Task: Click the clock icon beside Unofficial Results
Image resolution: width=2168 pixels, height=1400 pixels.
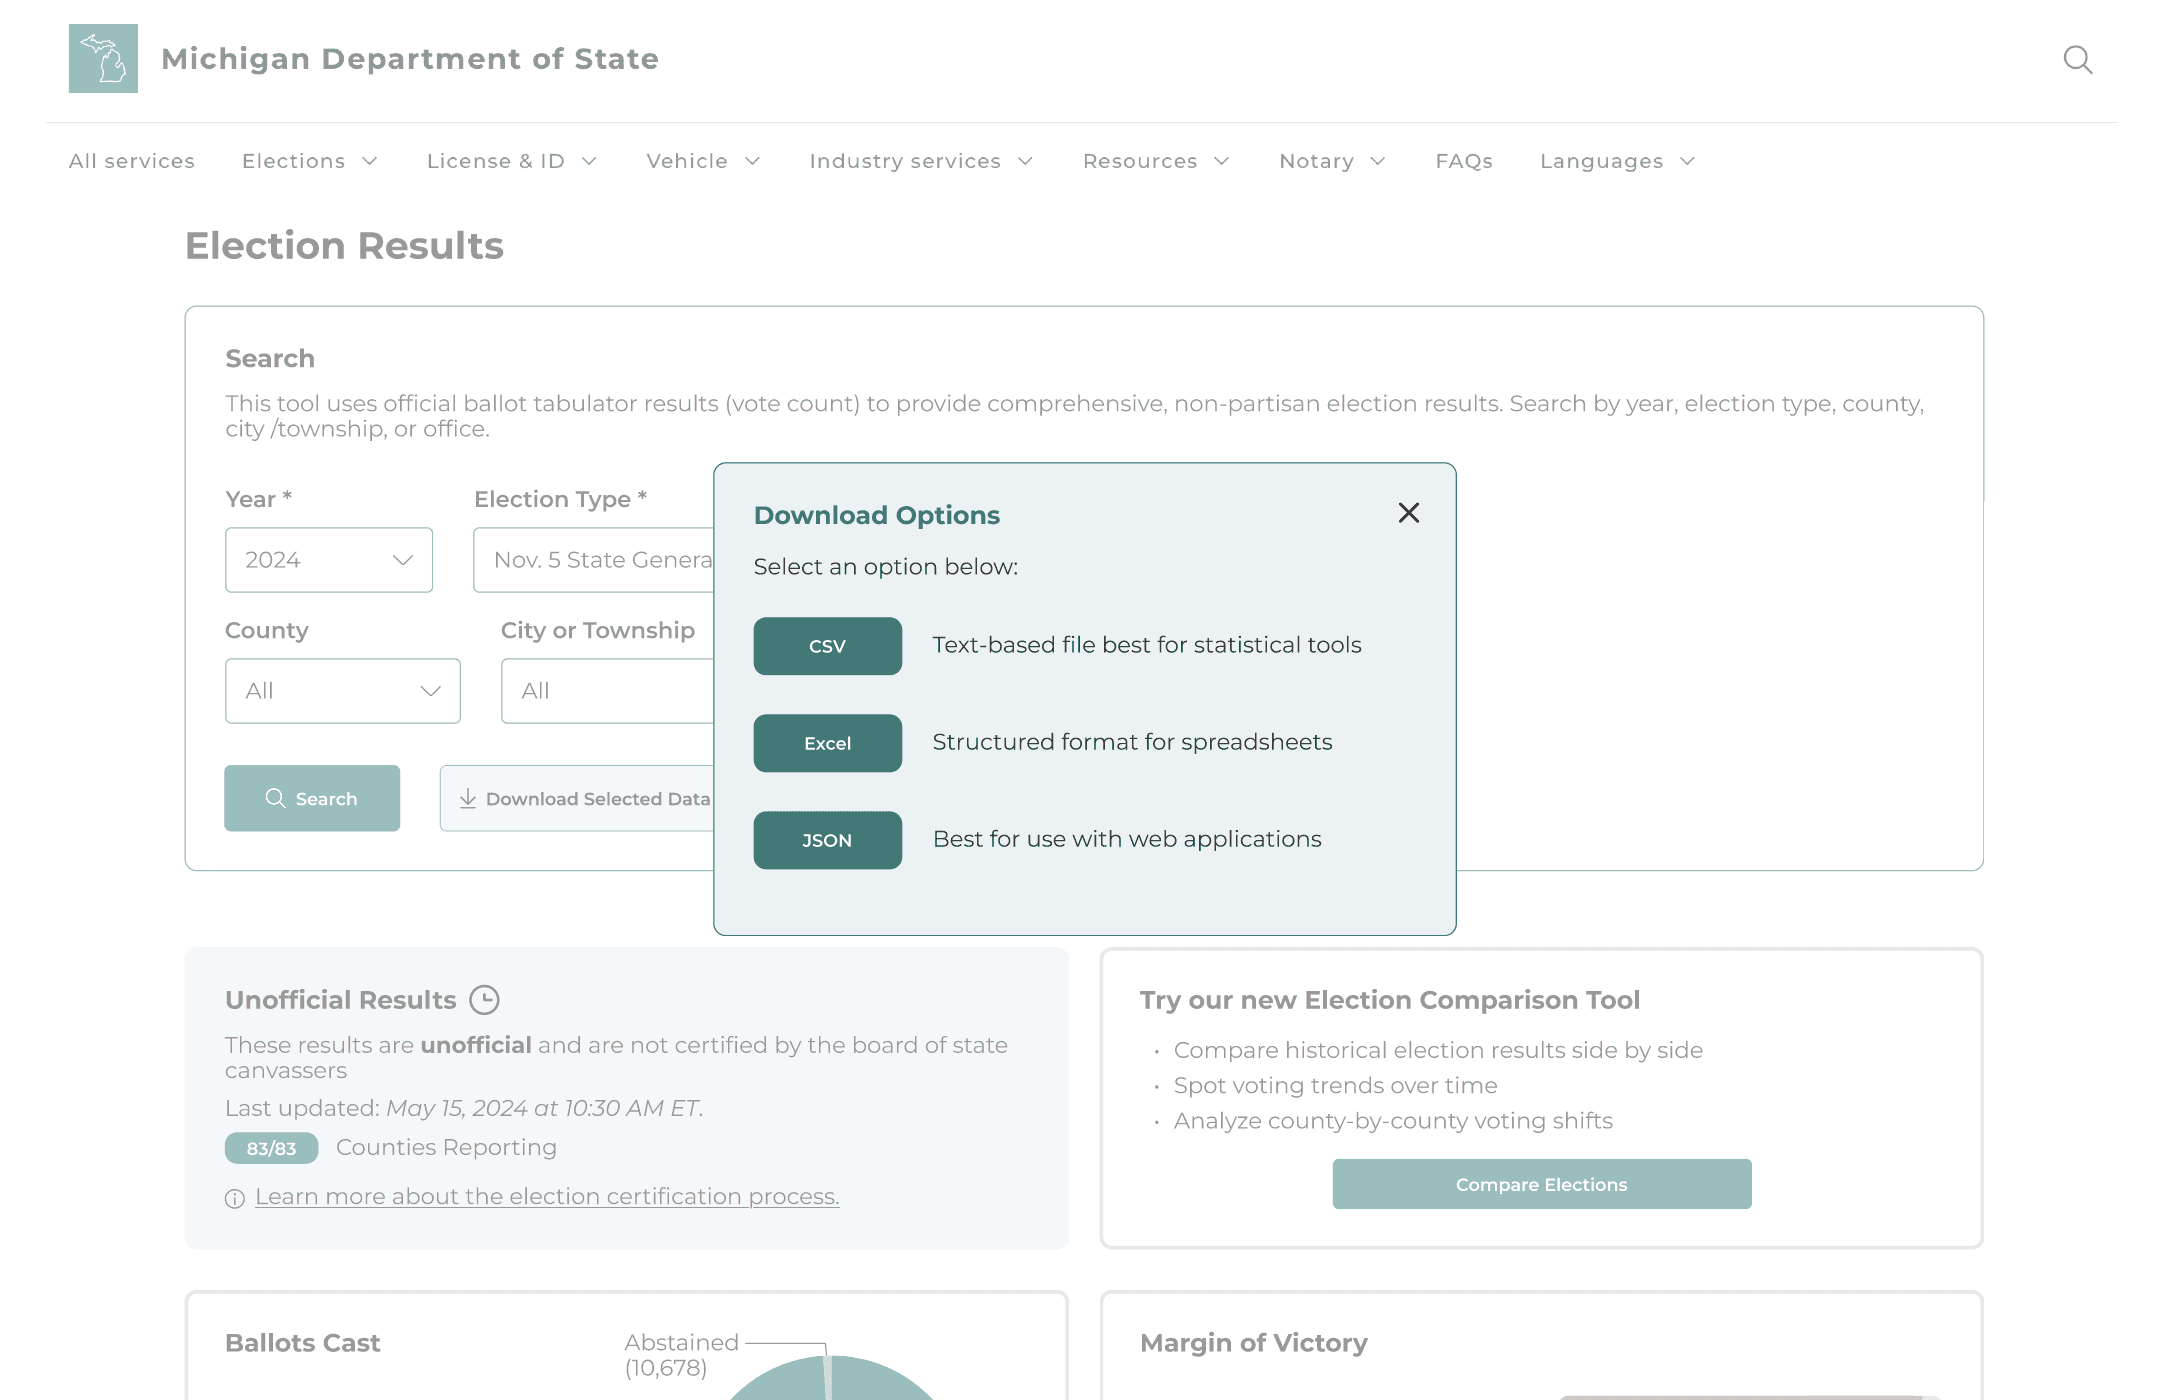Action: [485, 1000]
